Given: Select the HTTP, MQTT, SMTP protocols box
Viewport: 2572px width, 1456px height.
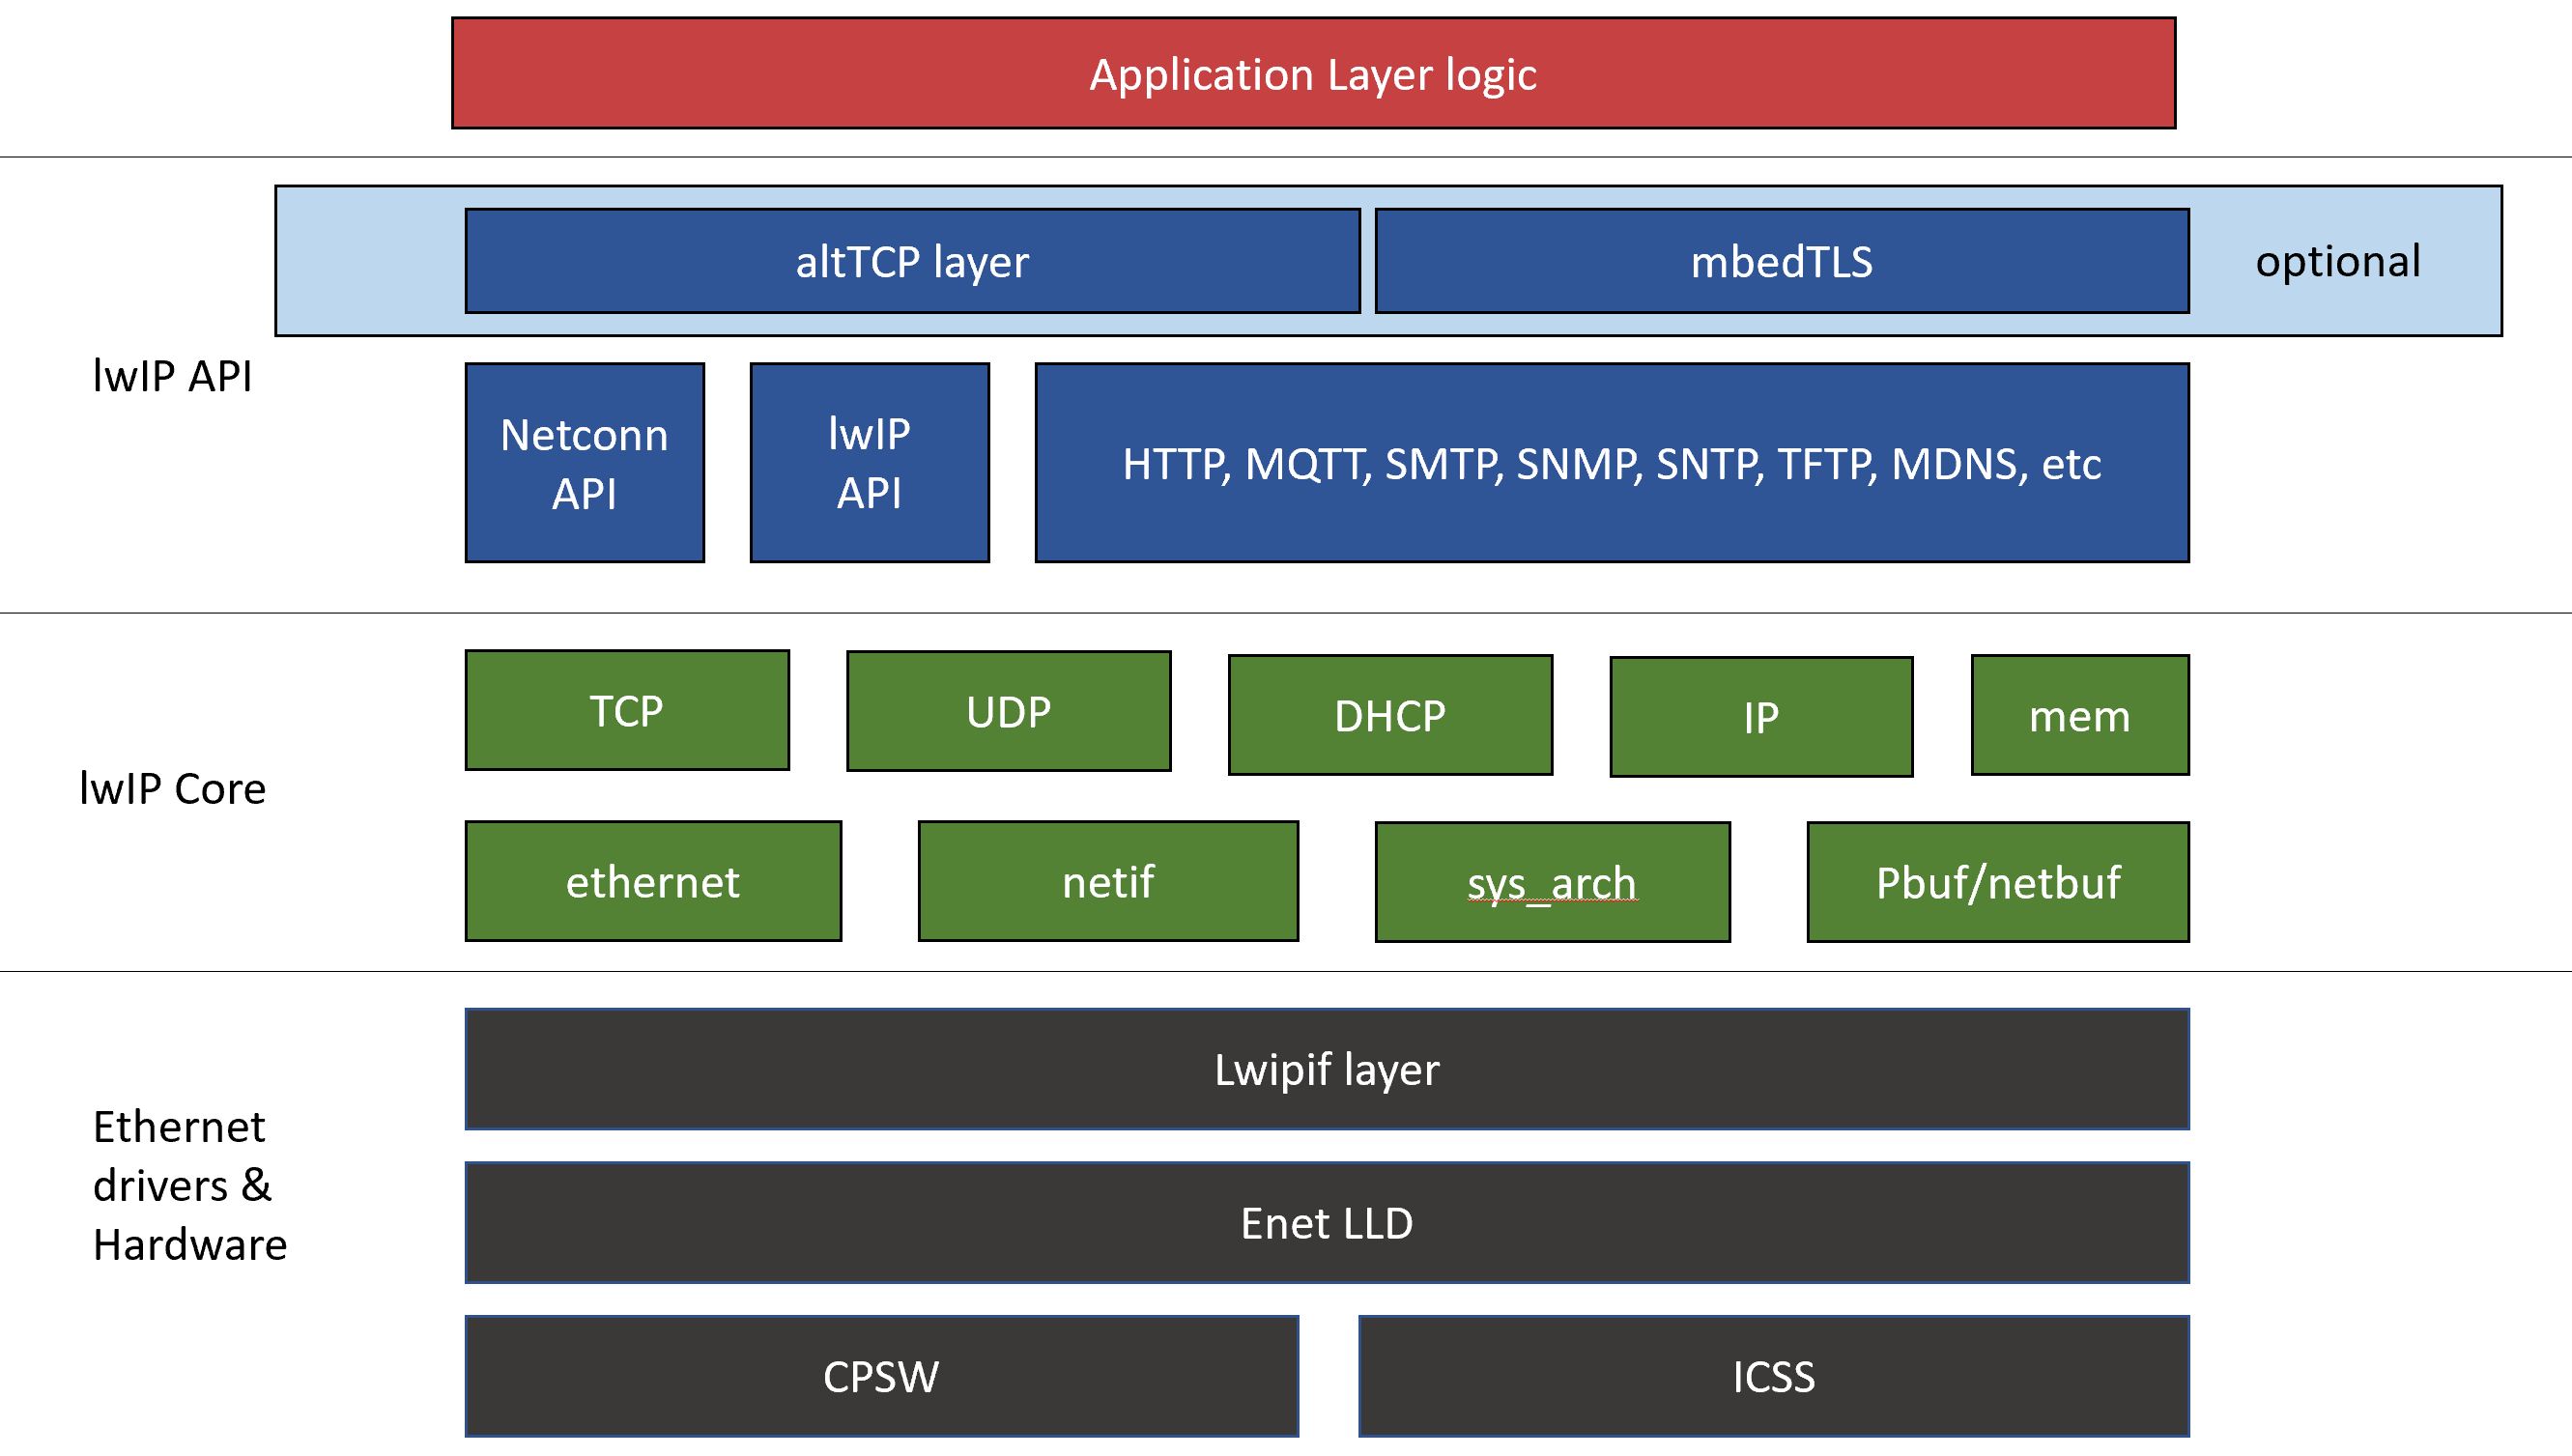Looking at the screenshot, I should tap(1611, 463).
